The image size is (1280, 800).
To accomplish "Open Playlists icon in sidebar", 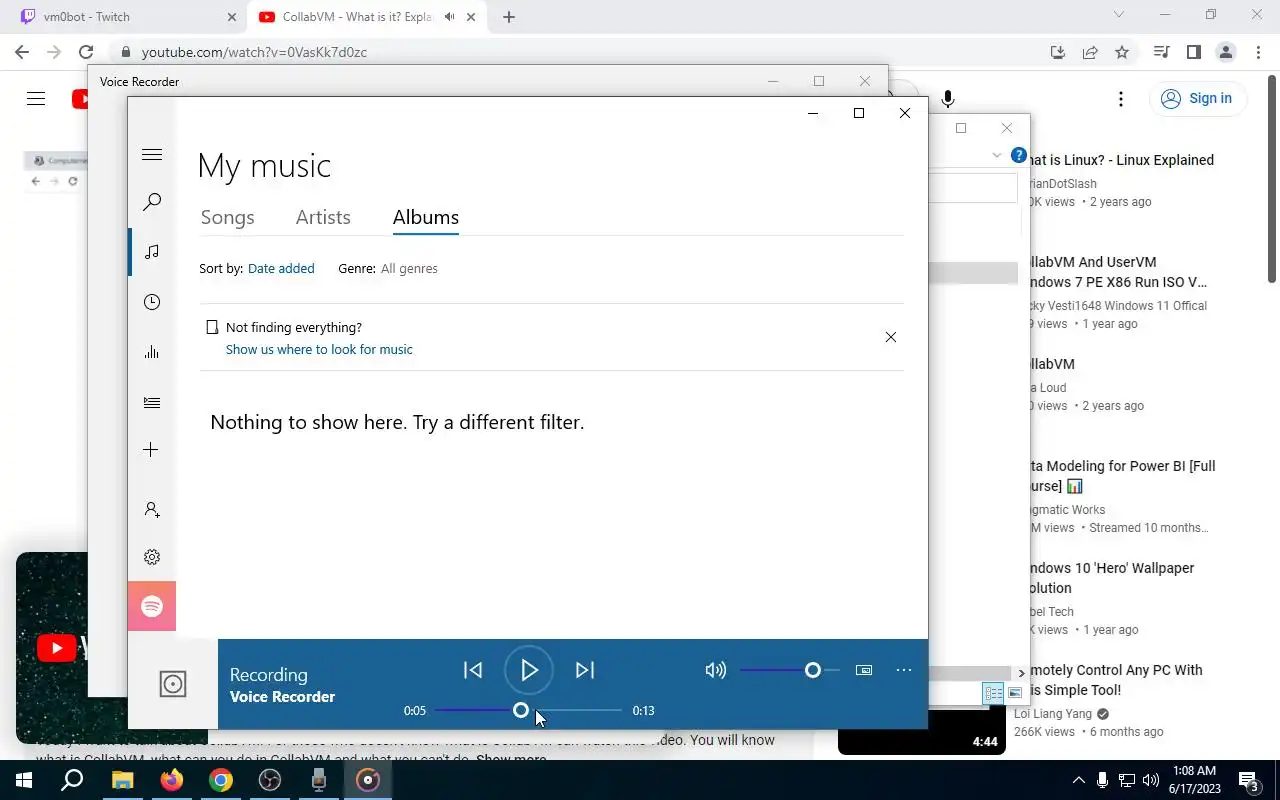I will coord(152,402).
